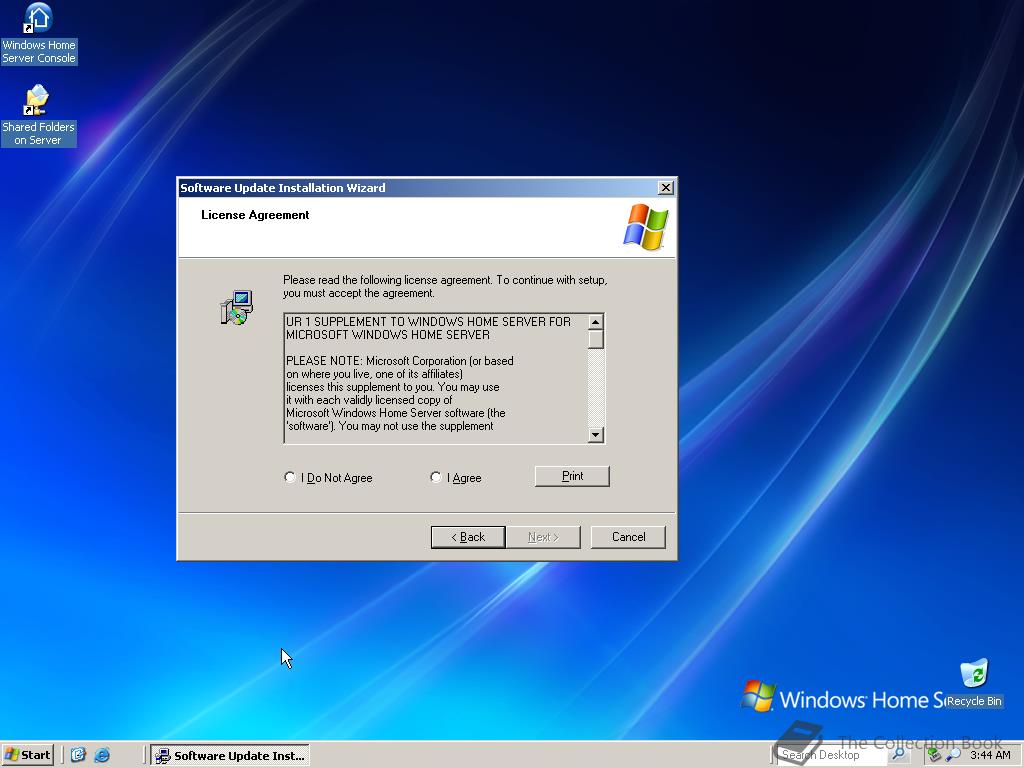This screenshot has height=768, width=1024.
Task: Open the Recycle Bin desktop icon
Action: coord(974,683)
